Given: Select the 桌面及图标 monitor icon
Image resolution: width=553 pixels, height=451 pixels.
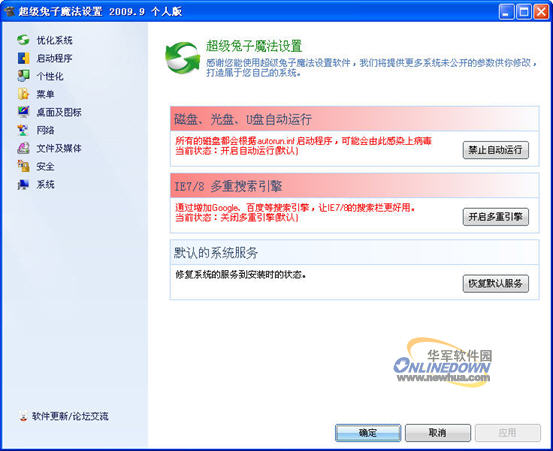Looking at the screenshot, I should pos(23,112).
